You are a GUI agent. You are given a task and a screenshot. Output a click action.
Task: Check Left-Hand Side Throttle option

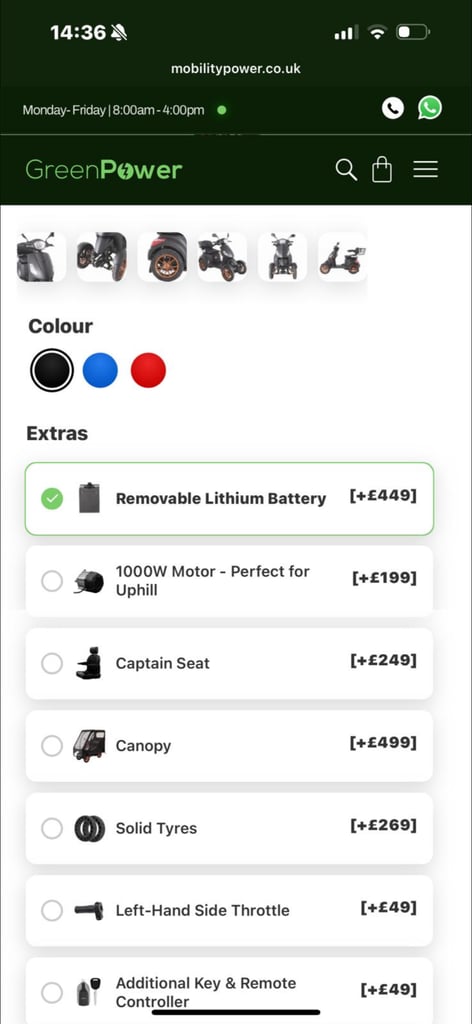(x=229, y=910)
